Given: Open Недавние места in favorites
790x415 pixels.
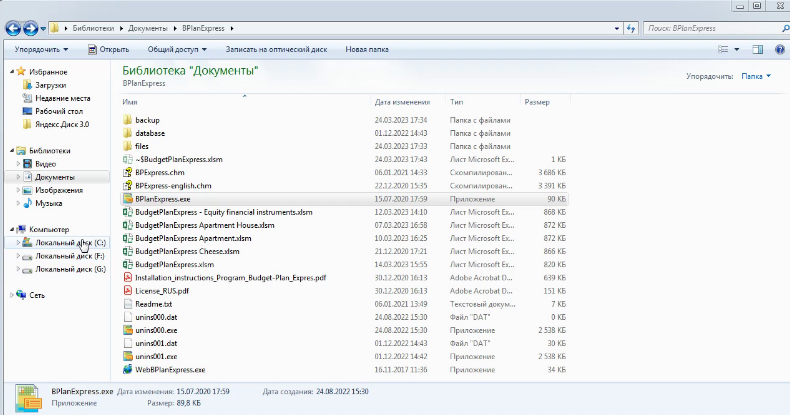Looking at the screenshot, I should coord(62,98).
